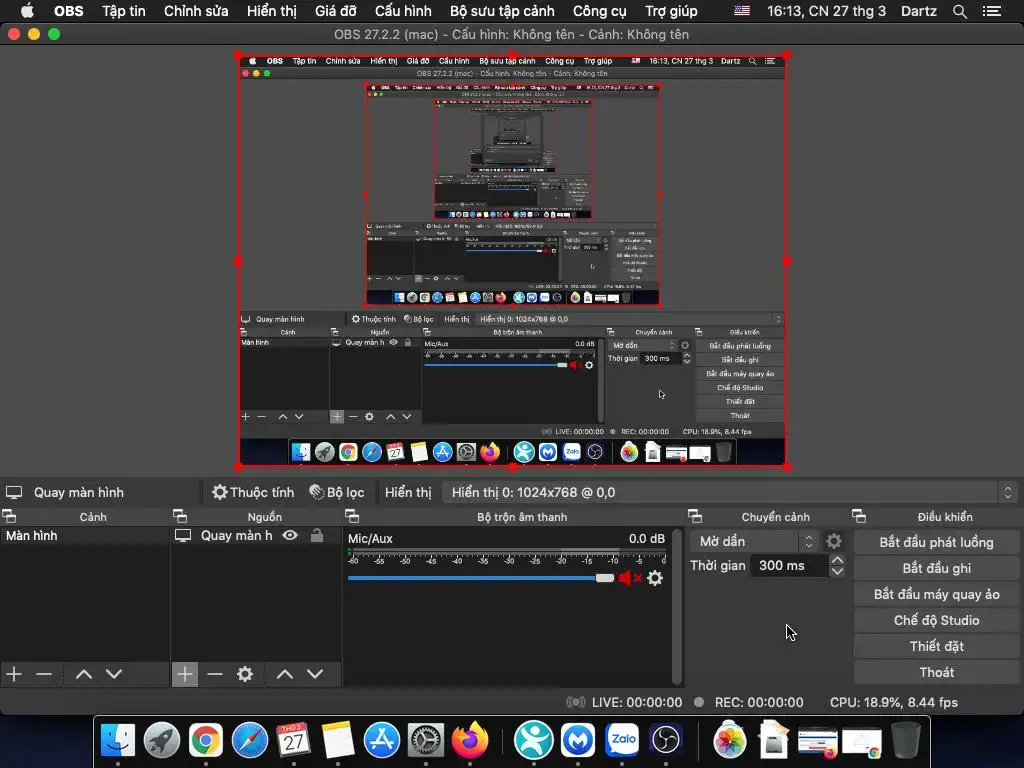Remove selected scene with minus button
Image resolution: width=1024 pixels, height=768 pixels.
point(44,674)
